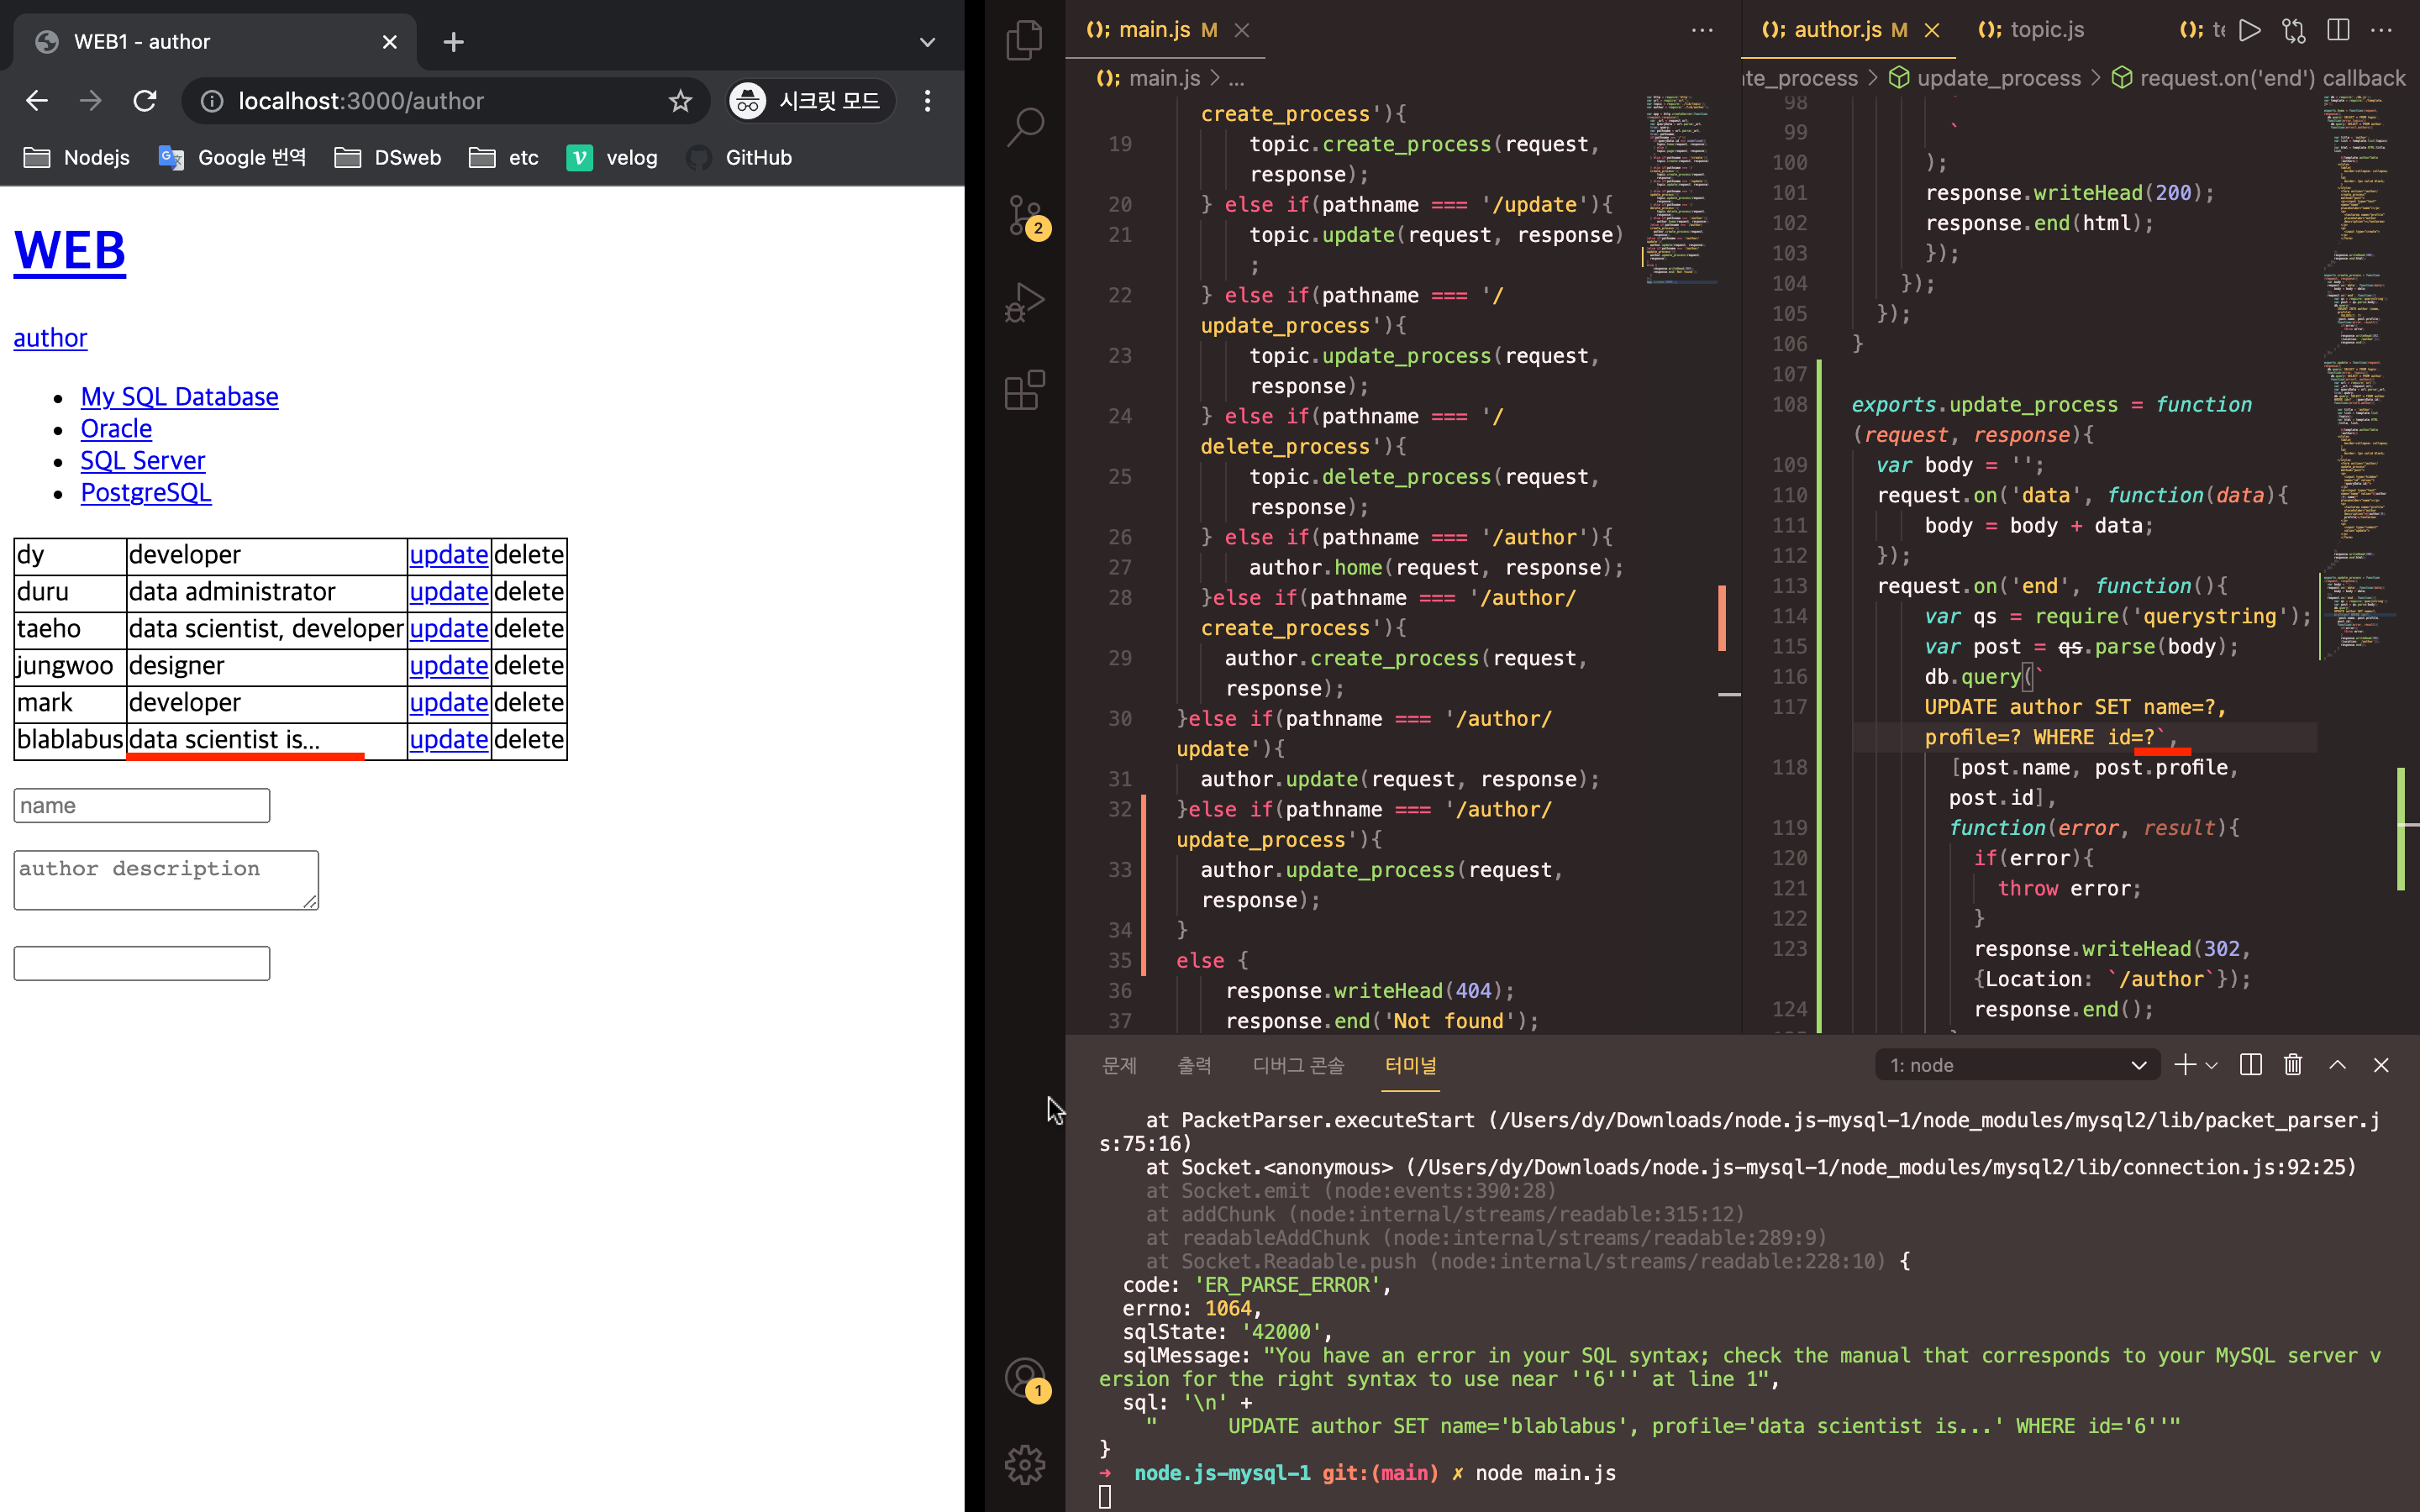Split the terminal panel
Image resolution: width=2420 pixels, height=1512 pixels.
[x=2250, y=1065]
